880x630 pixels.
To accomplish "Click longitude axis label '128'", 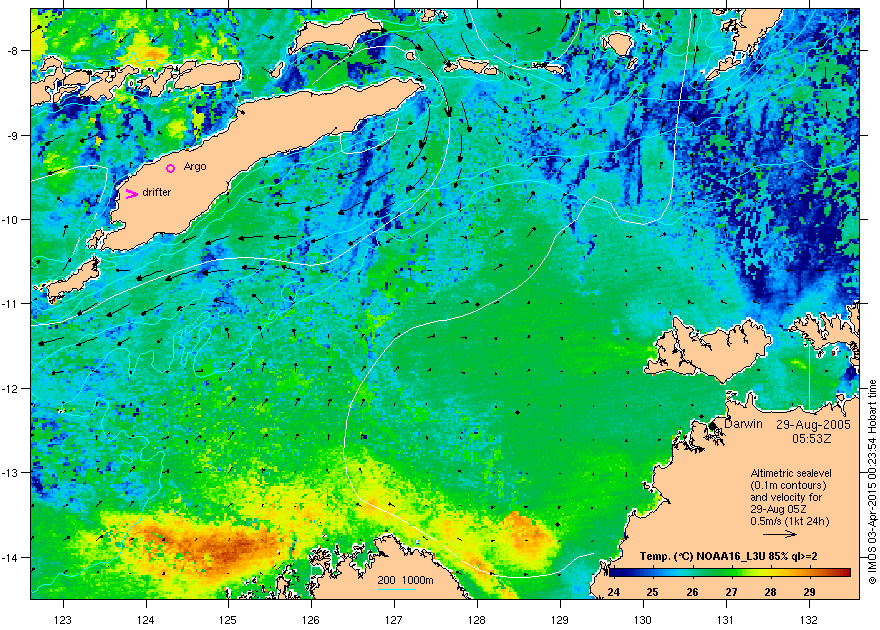I will tap(477, 620).
